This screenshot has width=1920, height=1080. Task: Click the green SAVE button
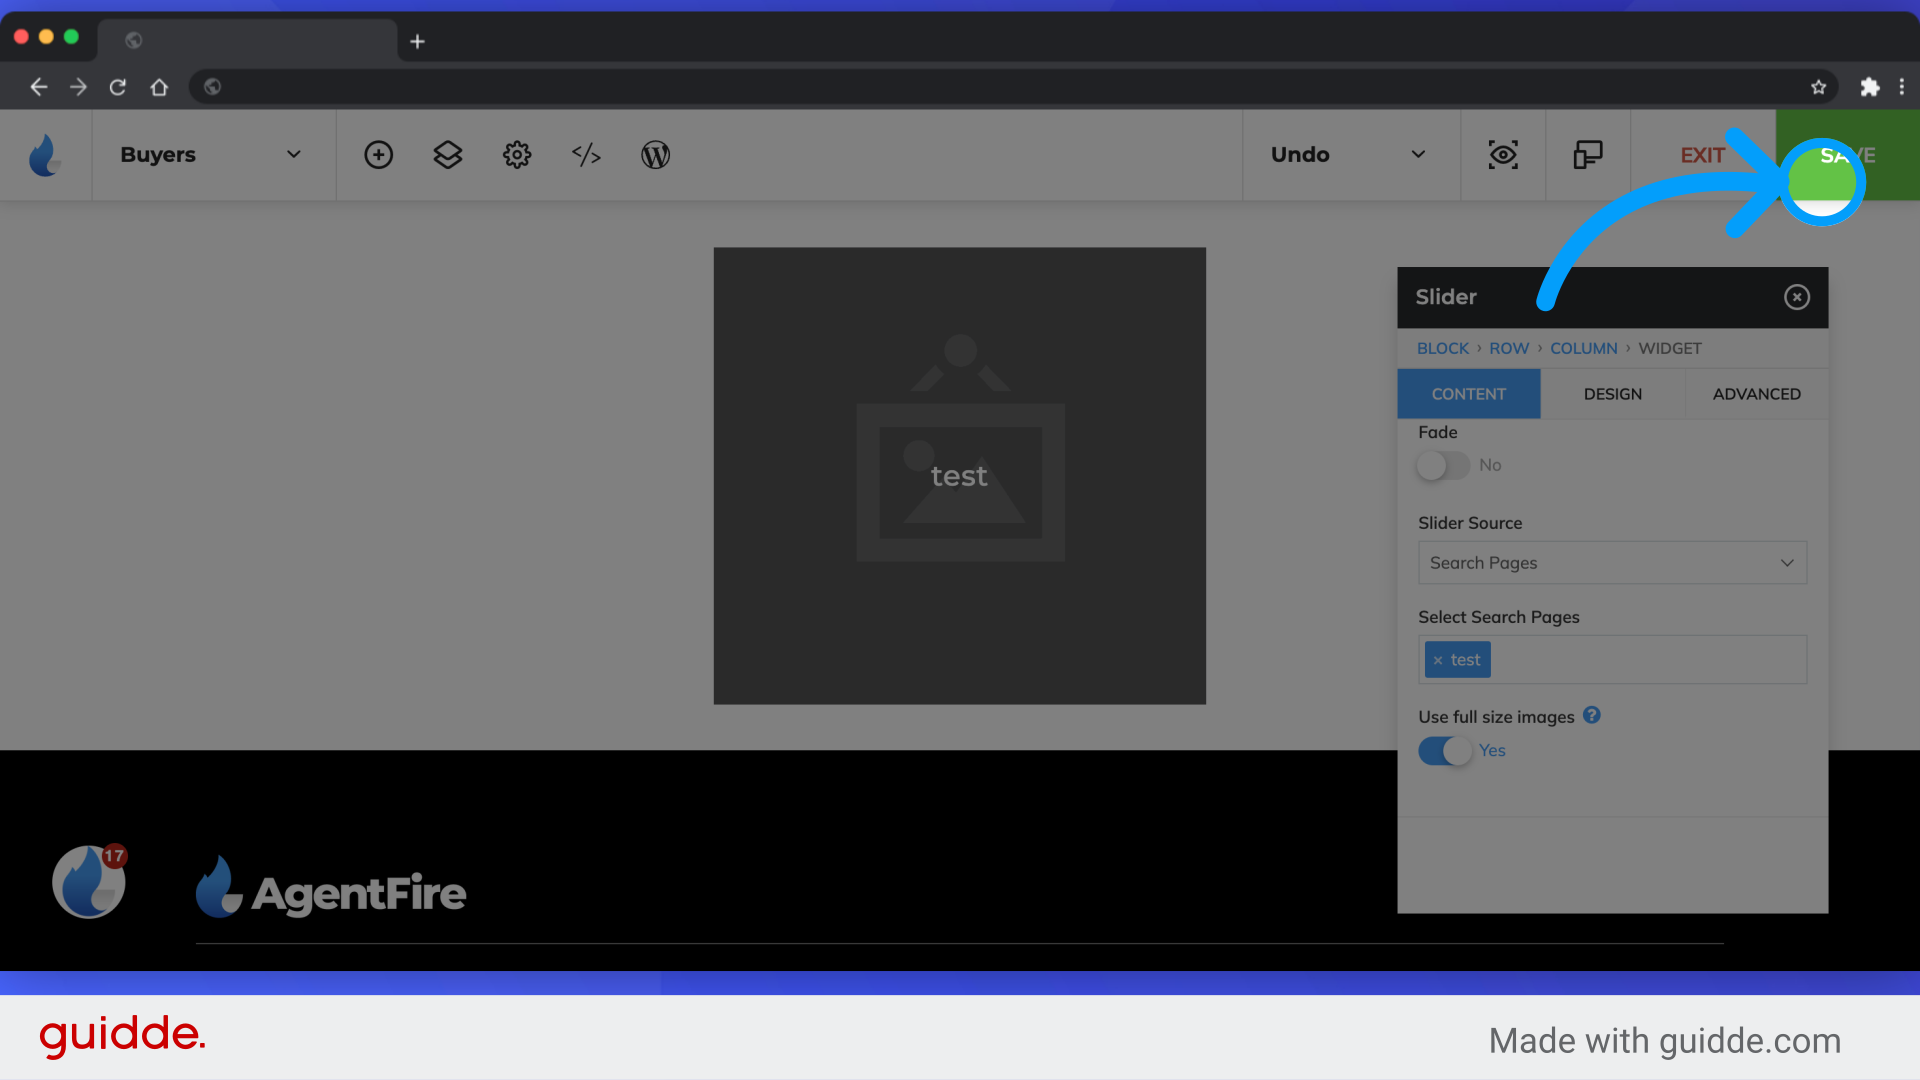click(1847, 155)
